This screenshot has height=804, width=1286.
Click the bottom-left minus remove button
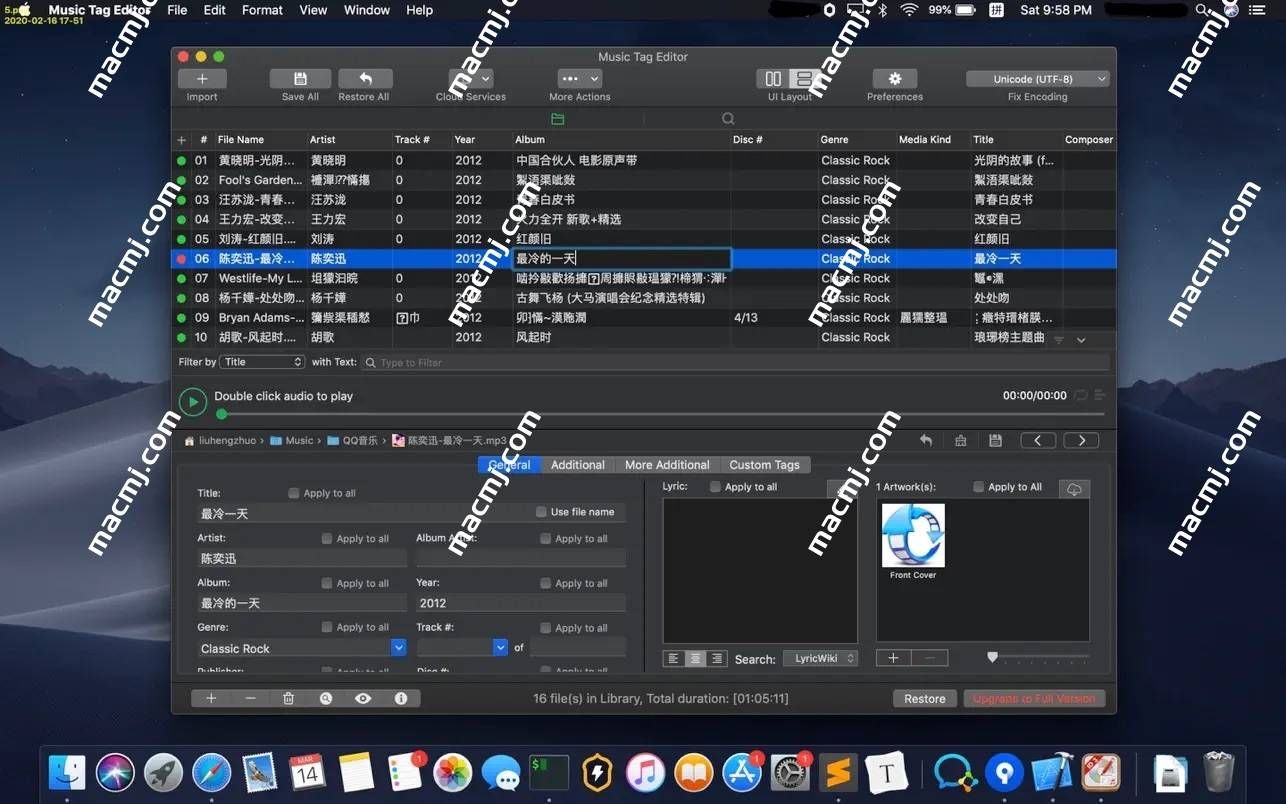[250, 698]
